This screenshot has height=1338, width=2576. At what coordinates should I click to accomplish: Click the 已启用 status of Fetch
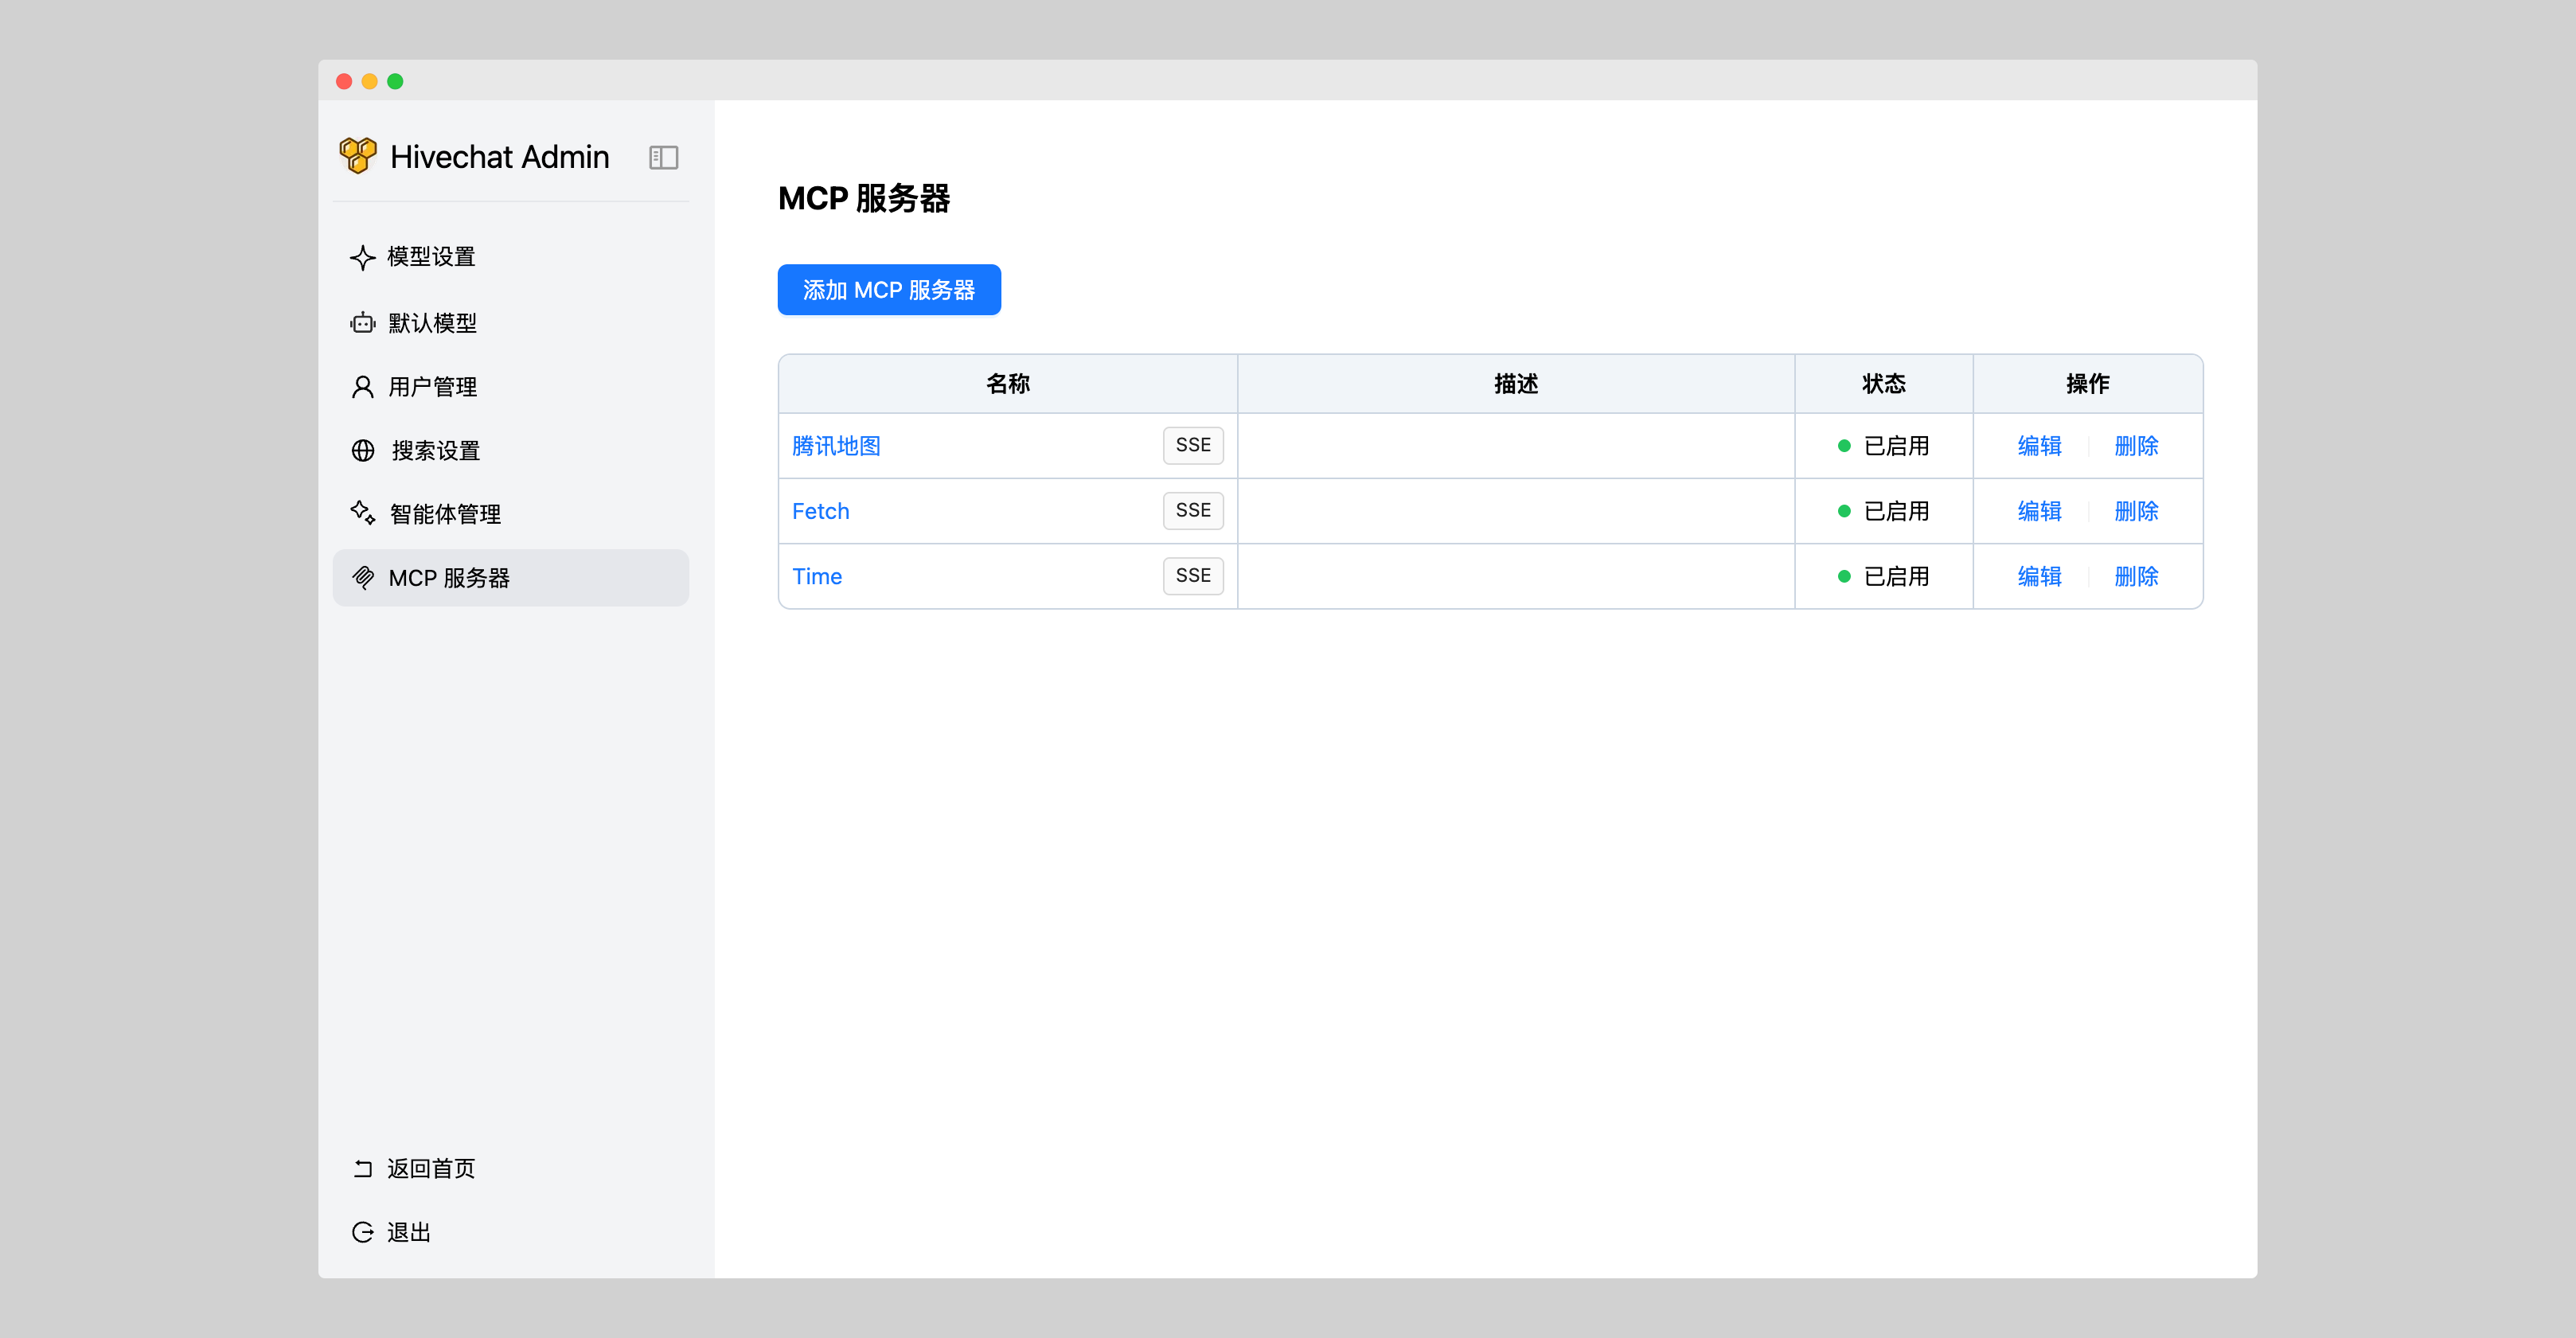click(1896, 511)
